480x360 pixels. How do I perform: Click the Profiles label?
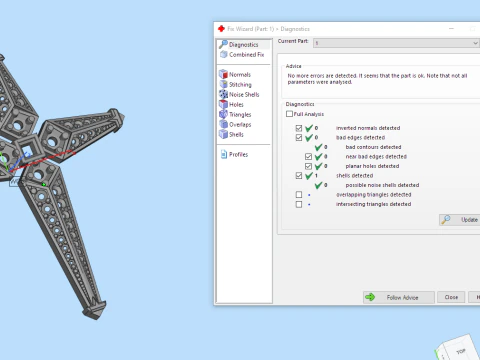click(x=238, y=154)
